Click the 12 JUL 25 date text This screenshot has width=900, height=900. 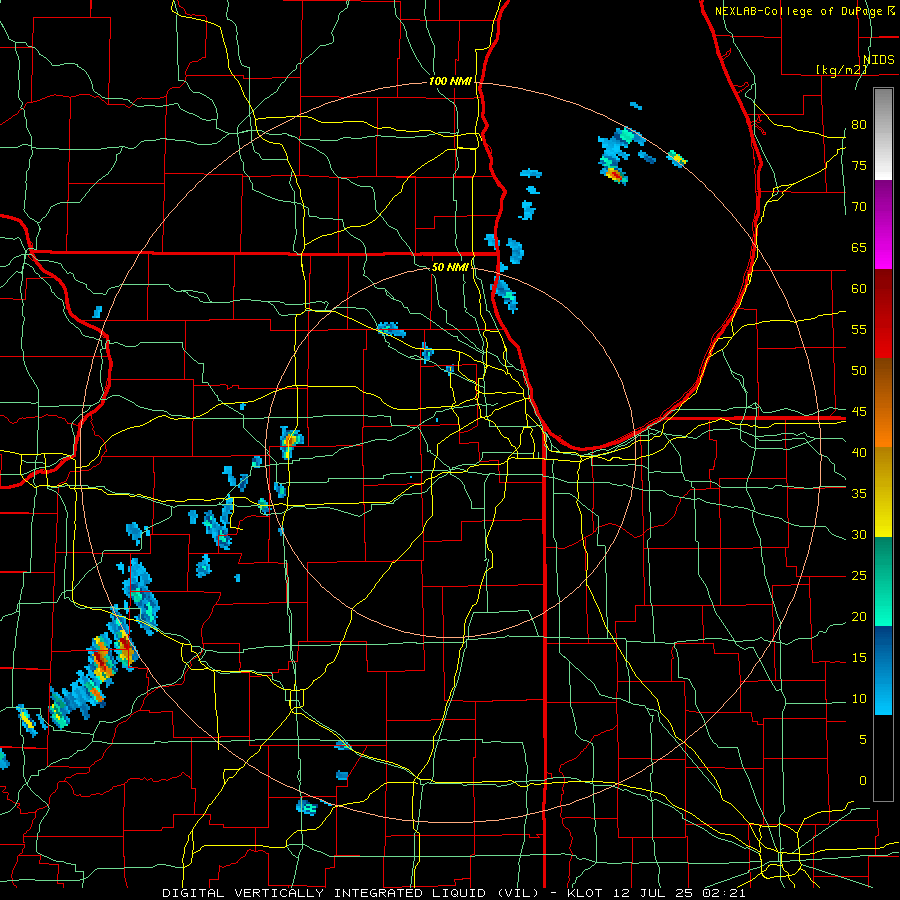click(652, 893)
